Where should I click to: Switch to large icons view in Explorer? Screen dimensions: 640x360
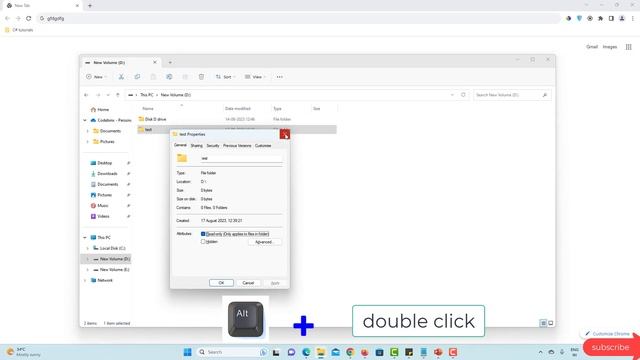551,323
